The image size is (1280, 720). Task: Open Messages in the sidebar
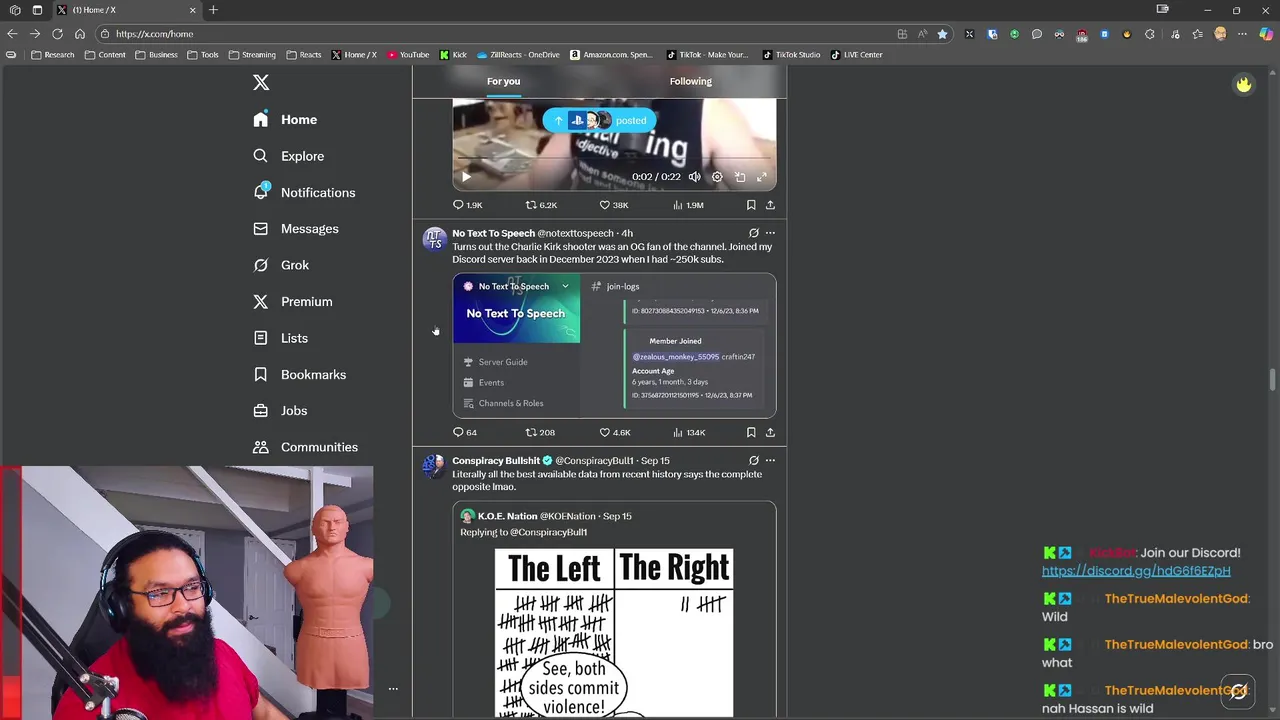tap(295, 228)
